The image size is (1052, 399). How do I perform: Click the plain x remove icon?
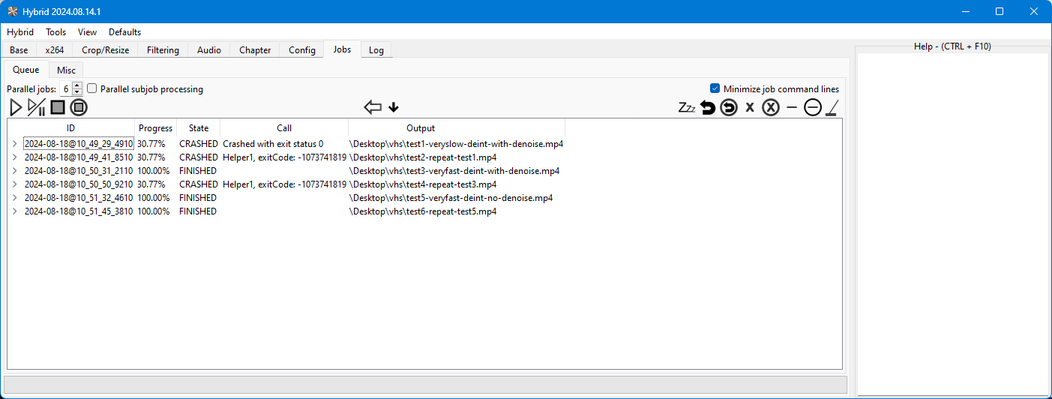pyautogui.click(x=750, y=107)
